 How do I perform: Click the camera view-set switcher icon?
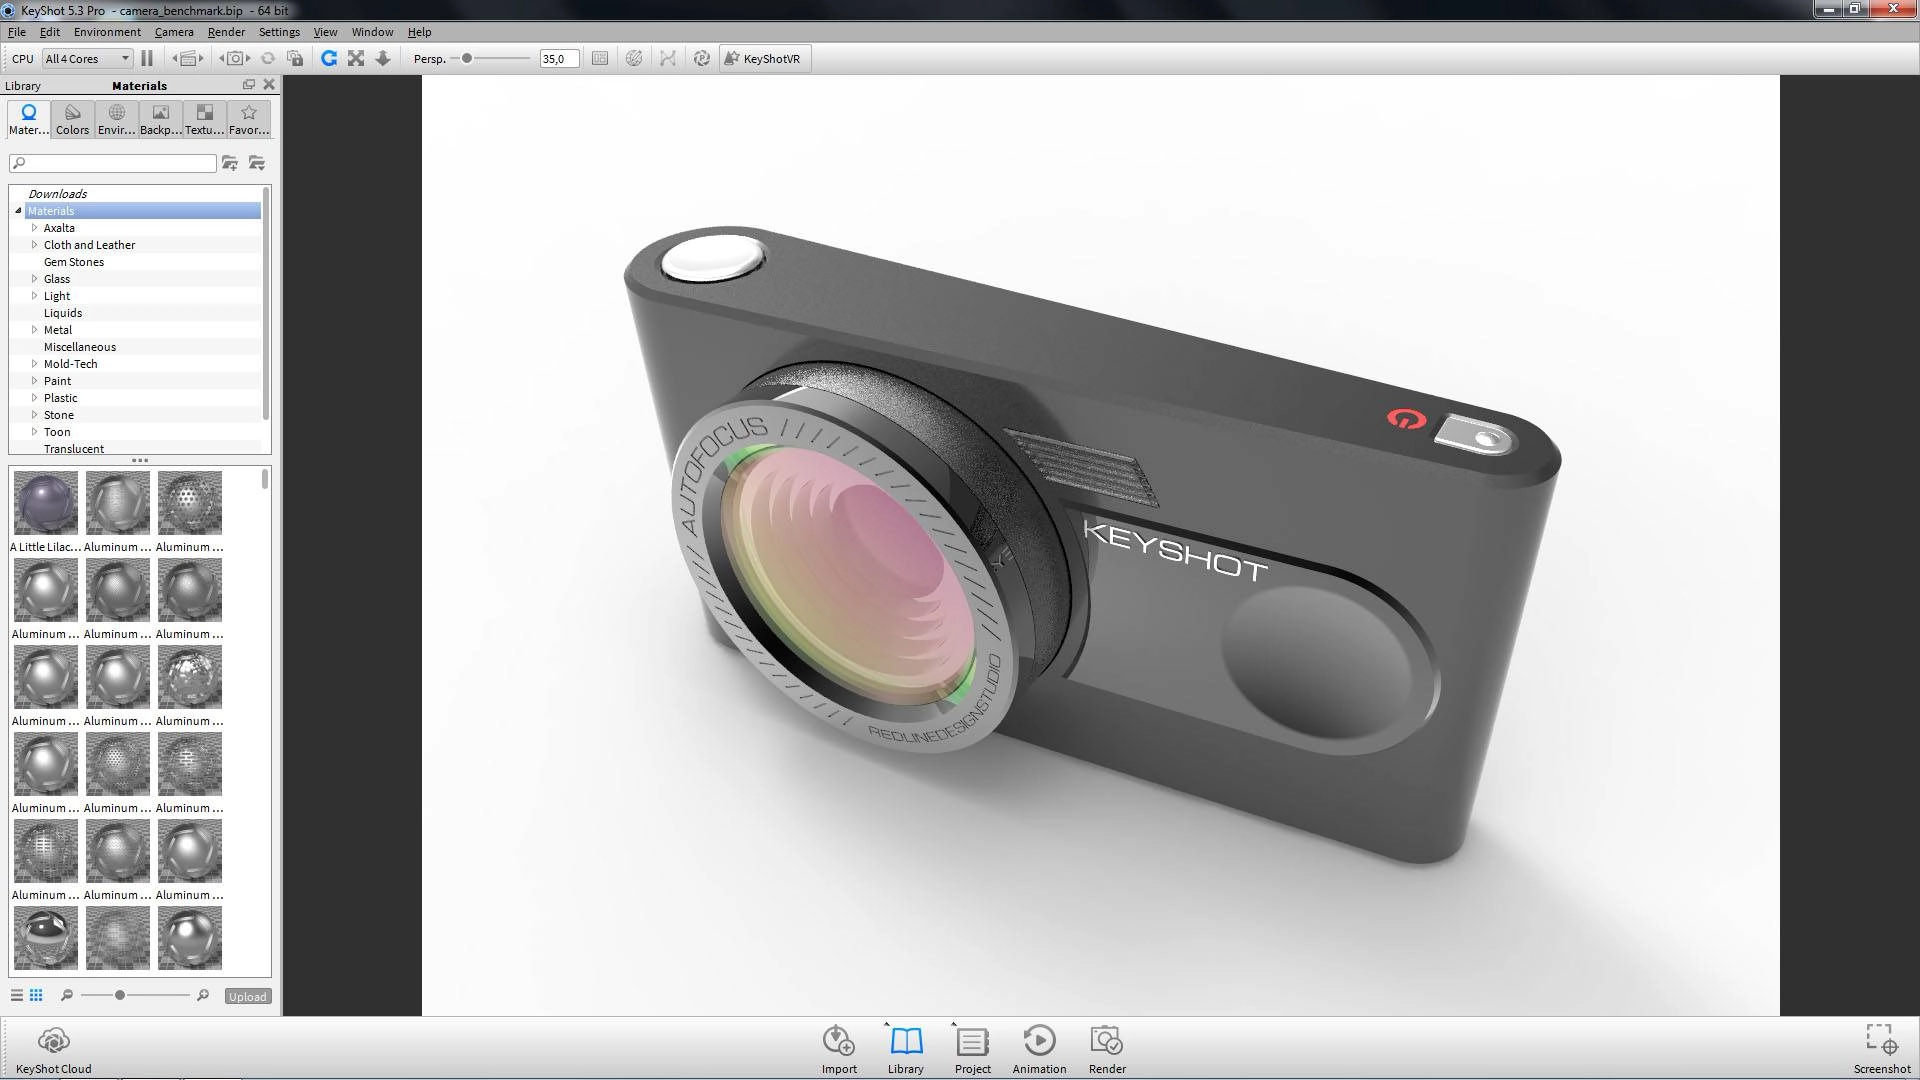(188, 59)
